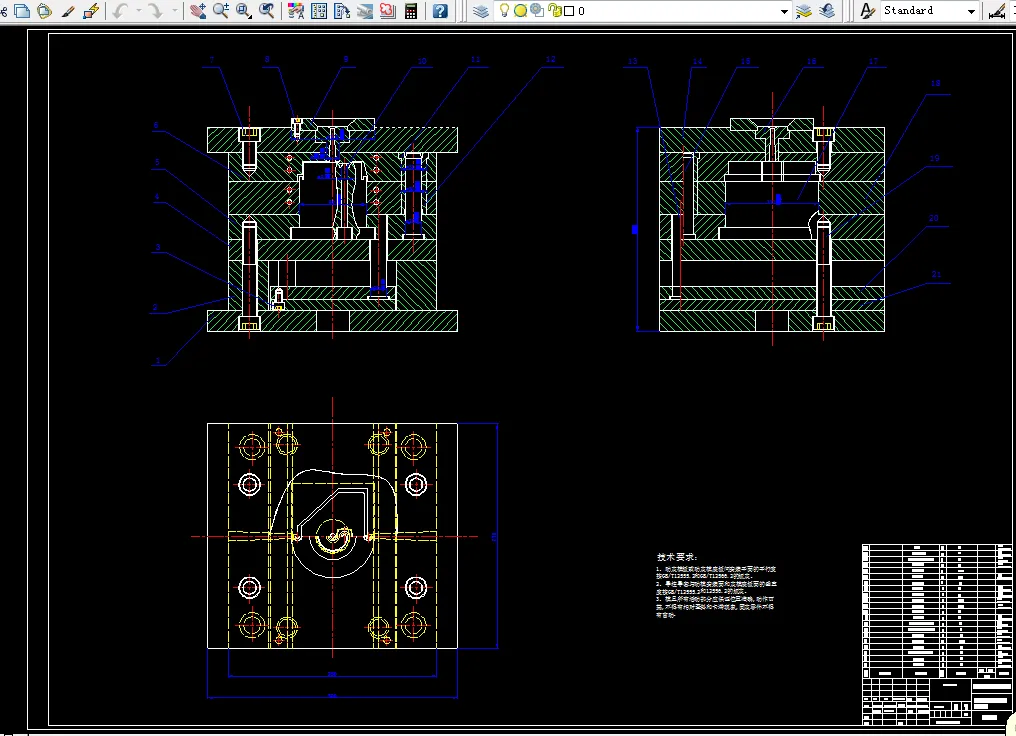The width and height of the screenshot is (1016, 736).
Task: Open the QuickCalc calculator
Action: (411, 10)
